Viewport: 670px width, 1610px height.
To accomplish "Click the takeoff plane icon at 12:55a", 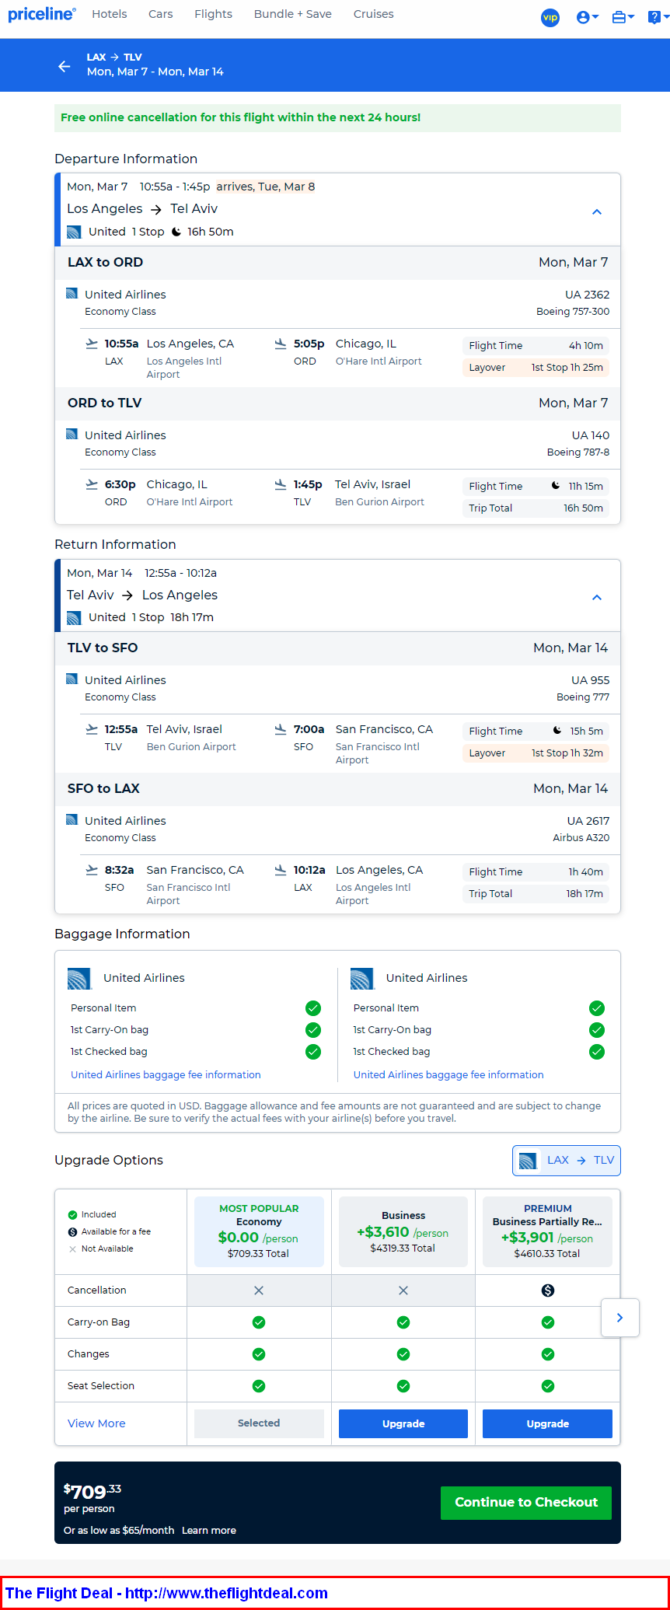I will [x=92, y=730].
